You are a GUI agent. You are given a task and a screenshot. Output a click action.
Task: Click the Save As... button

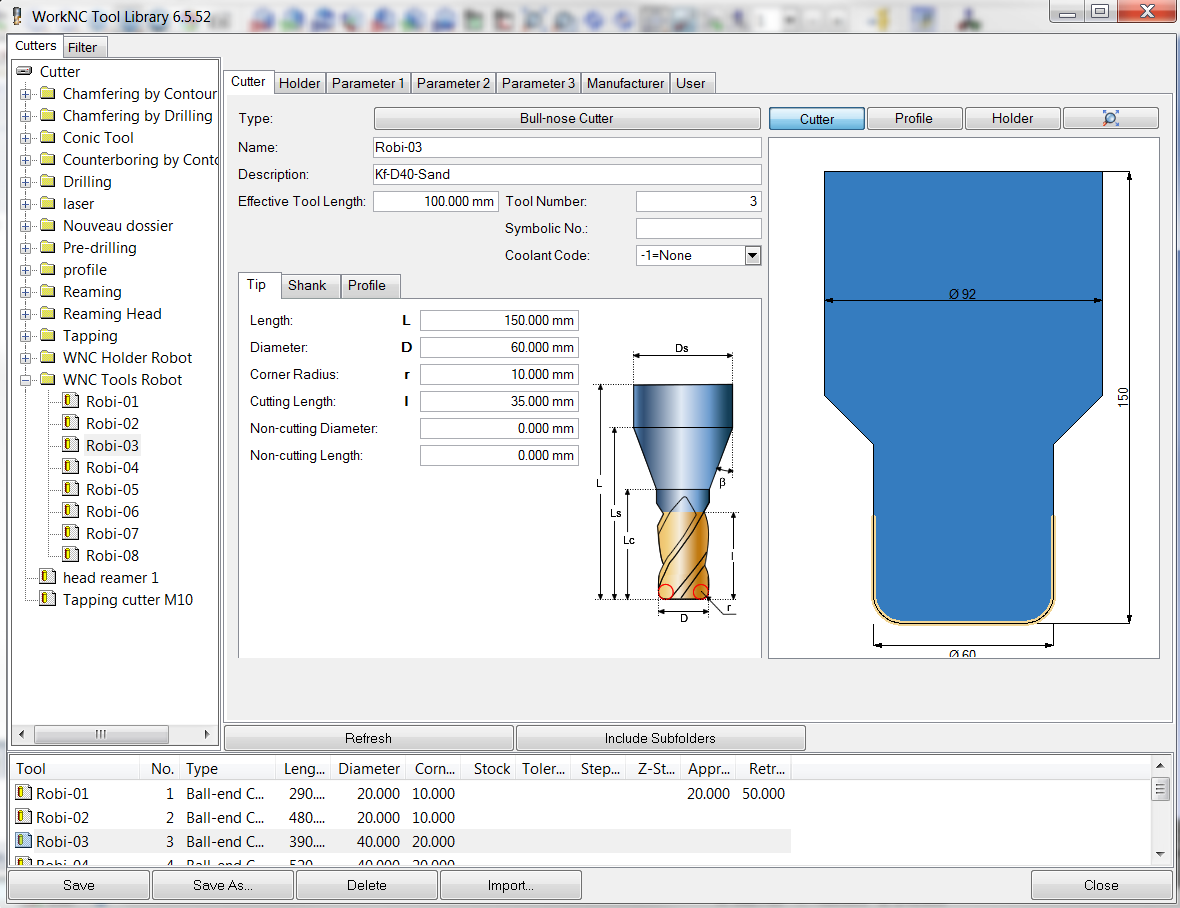[x=223, y=885]
